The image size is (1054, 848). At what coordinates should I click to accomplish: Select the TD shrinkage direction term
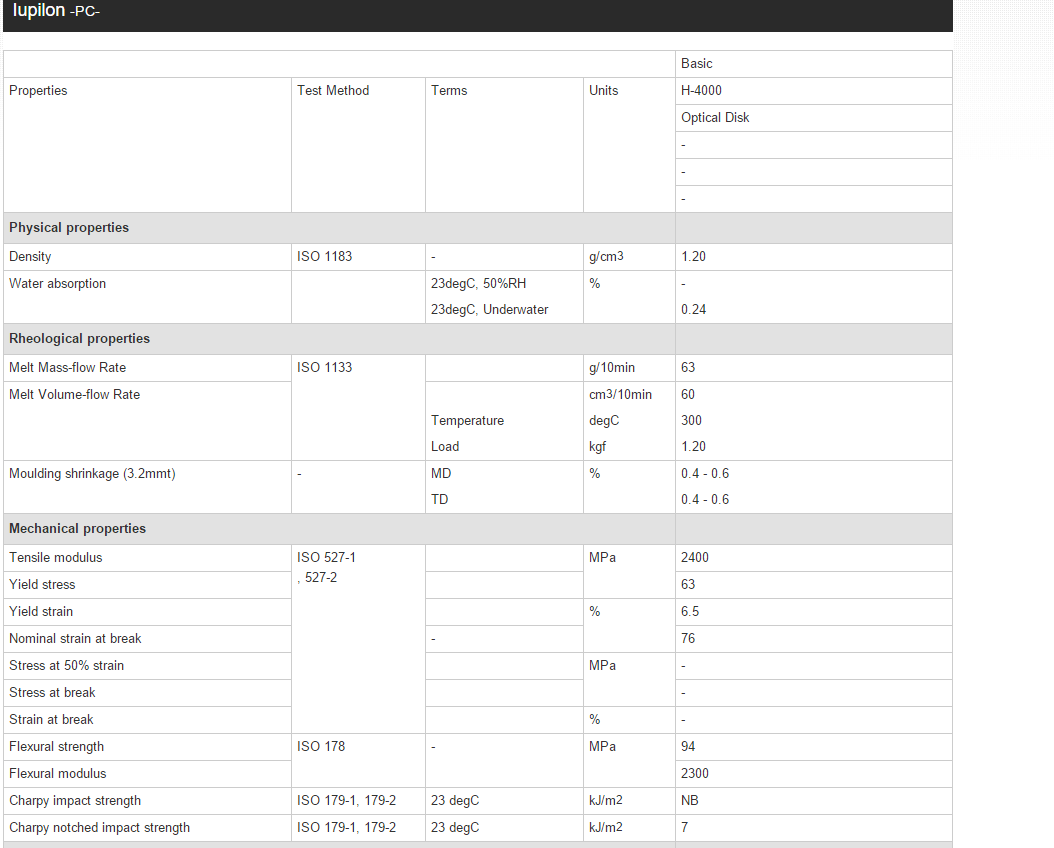[440, 500]
